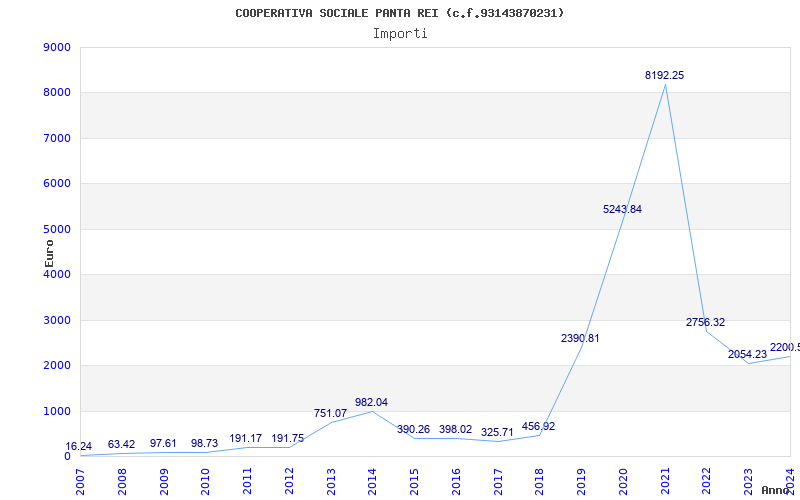This screenshot has width=800, height=500.
Task: Select the 63.42 data label
Action: pos(121,445)
